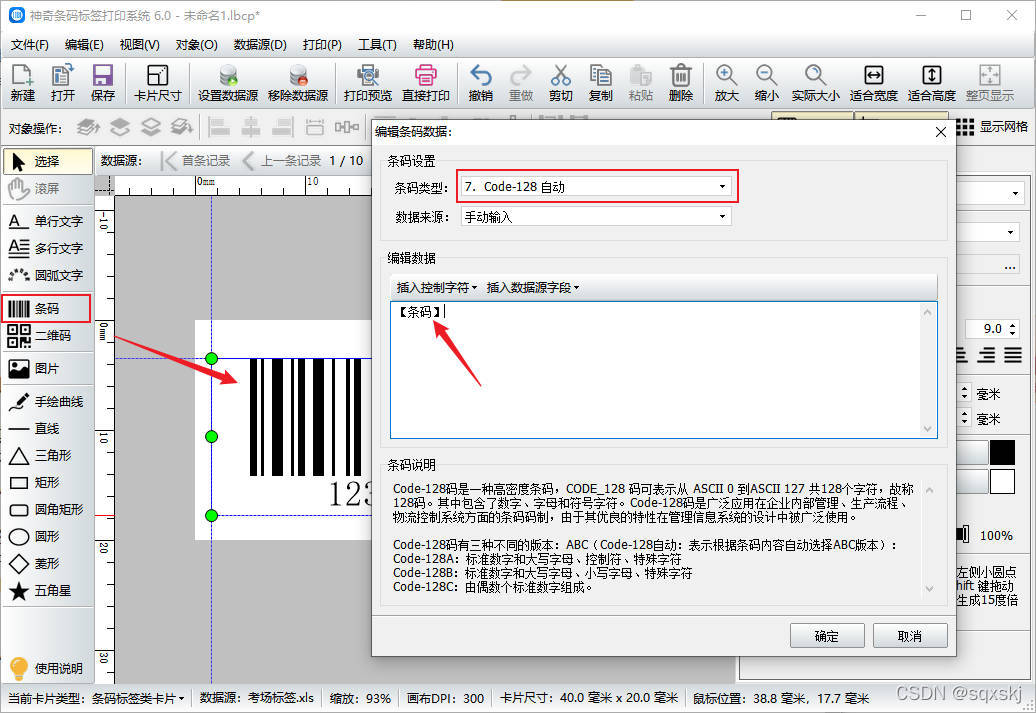Open 使用说明 help lightbulb

coord(48,668)
